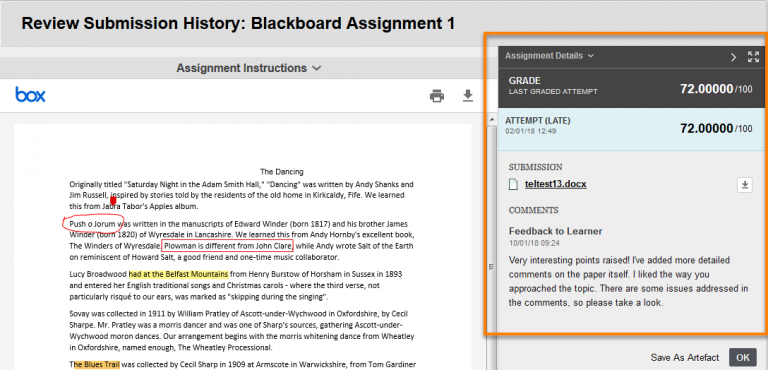Click highlighted 'had at the Belfast Mountains' text
Image resolution: width=768 pixels, height=370 pixels.
point(178,274)
